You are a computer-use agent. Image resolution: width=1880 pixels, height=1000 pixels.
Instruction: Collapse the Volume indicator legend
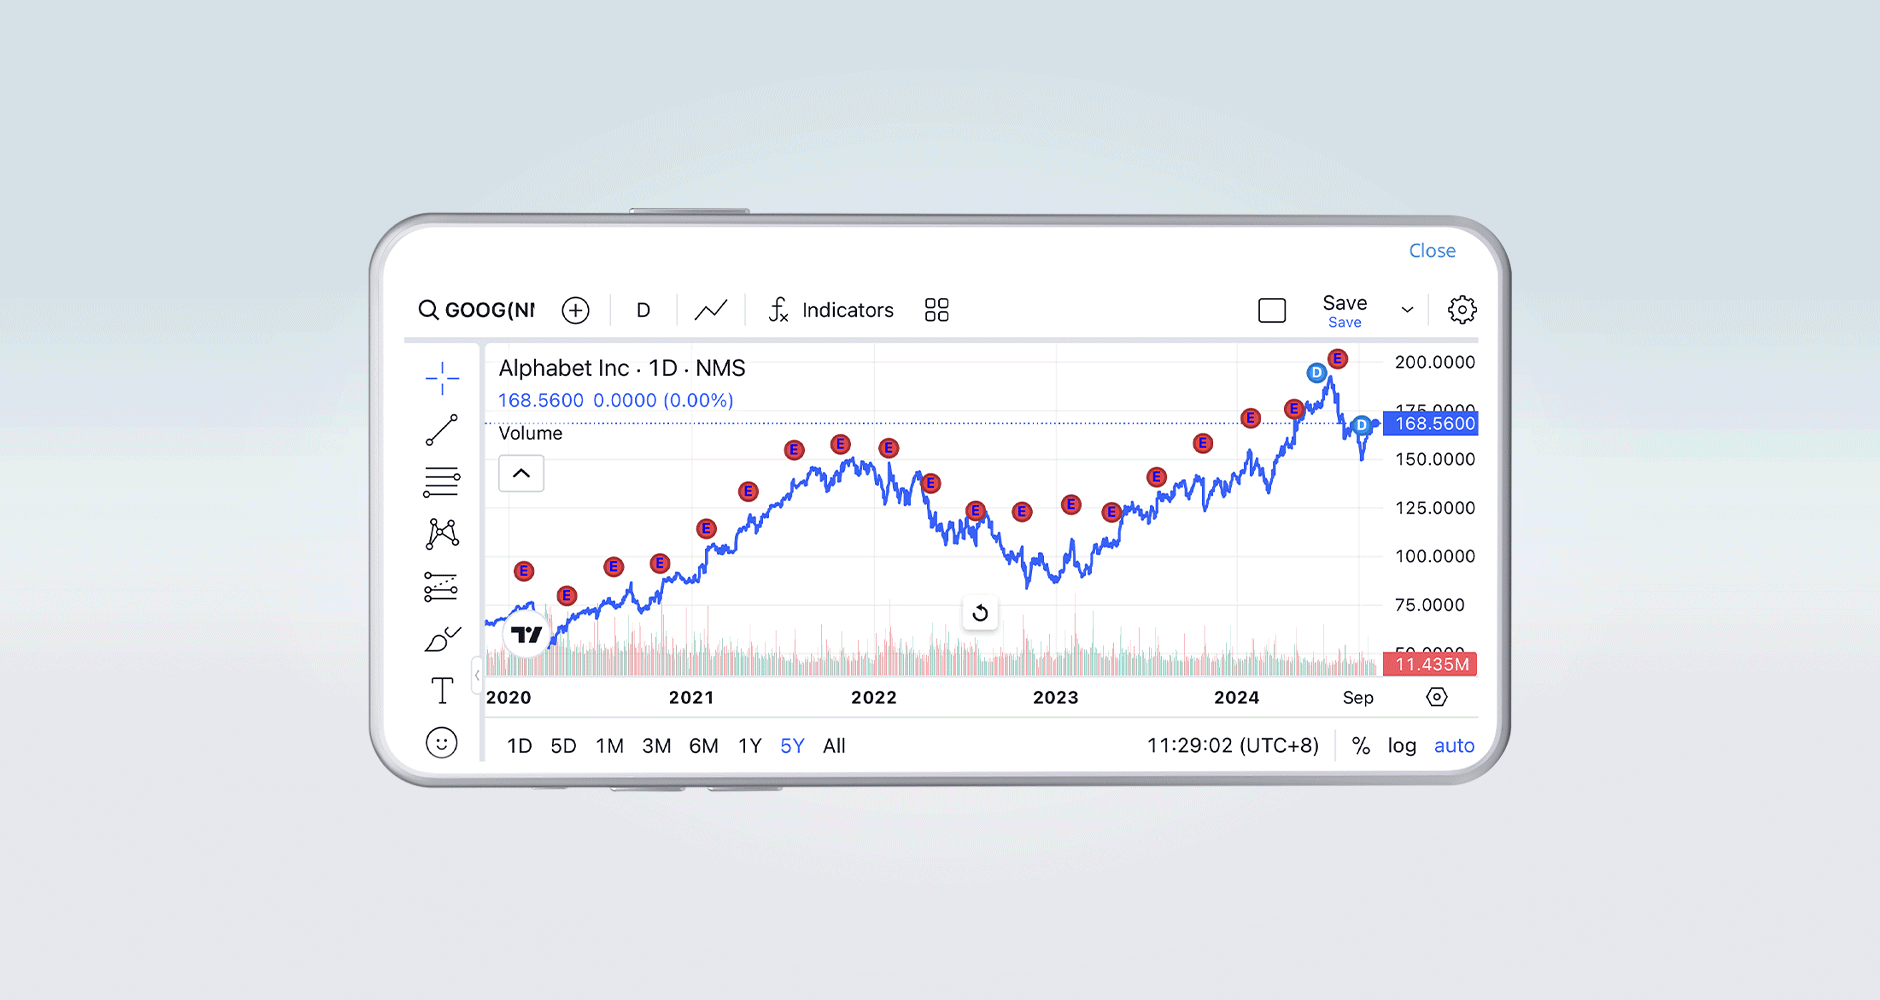(521, 473)
